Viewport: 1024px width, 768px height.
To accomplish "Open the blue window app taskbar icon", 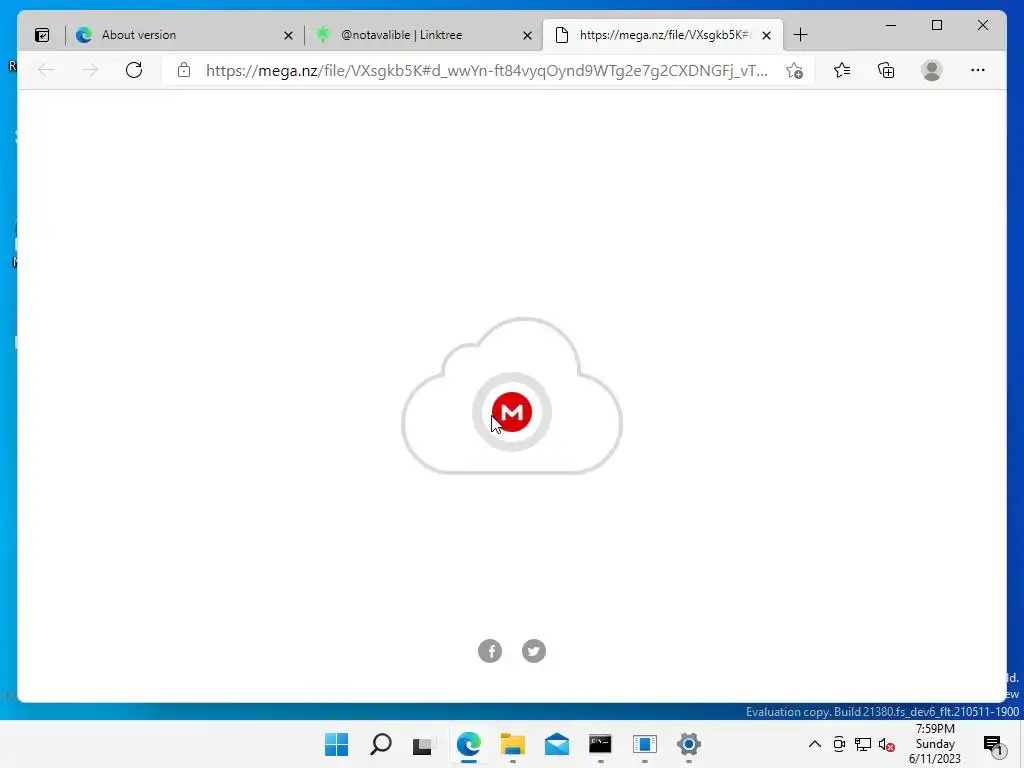I will tap(645, 744).
